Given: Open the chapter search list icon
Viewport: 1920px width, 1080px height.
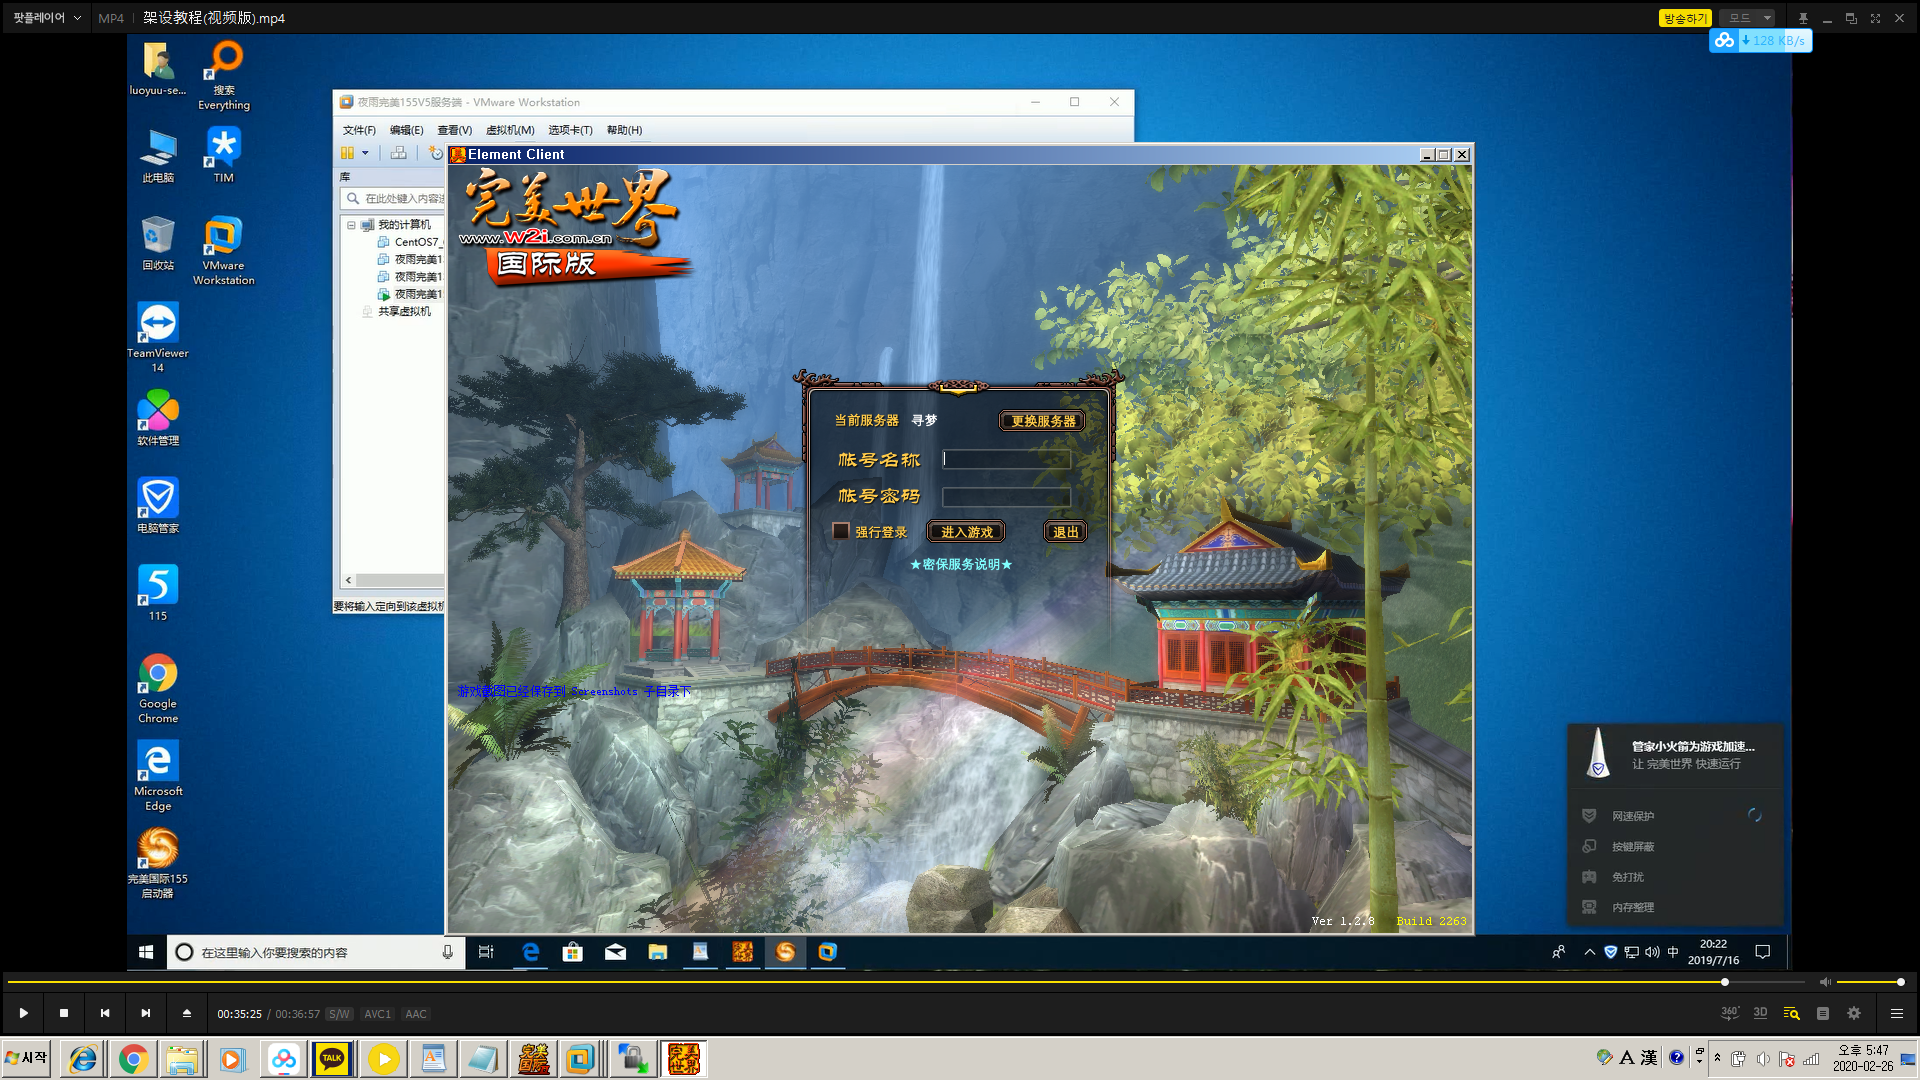Looking at the screenshot, I should click(x=1791, y=1013).
